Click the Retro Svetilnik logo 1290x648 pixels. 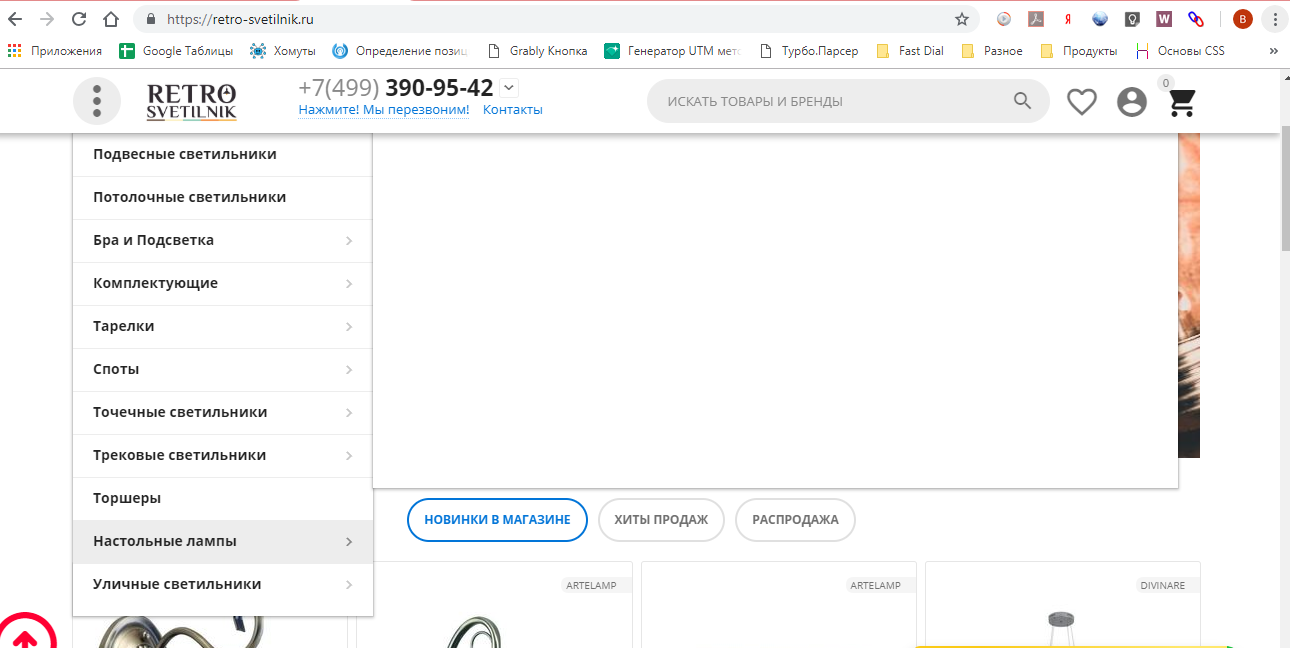(192, 101)
